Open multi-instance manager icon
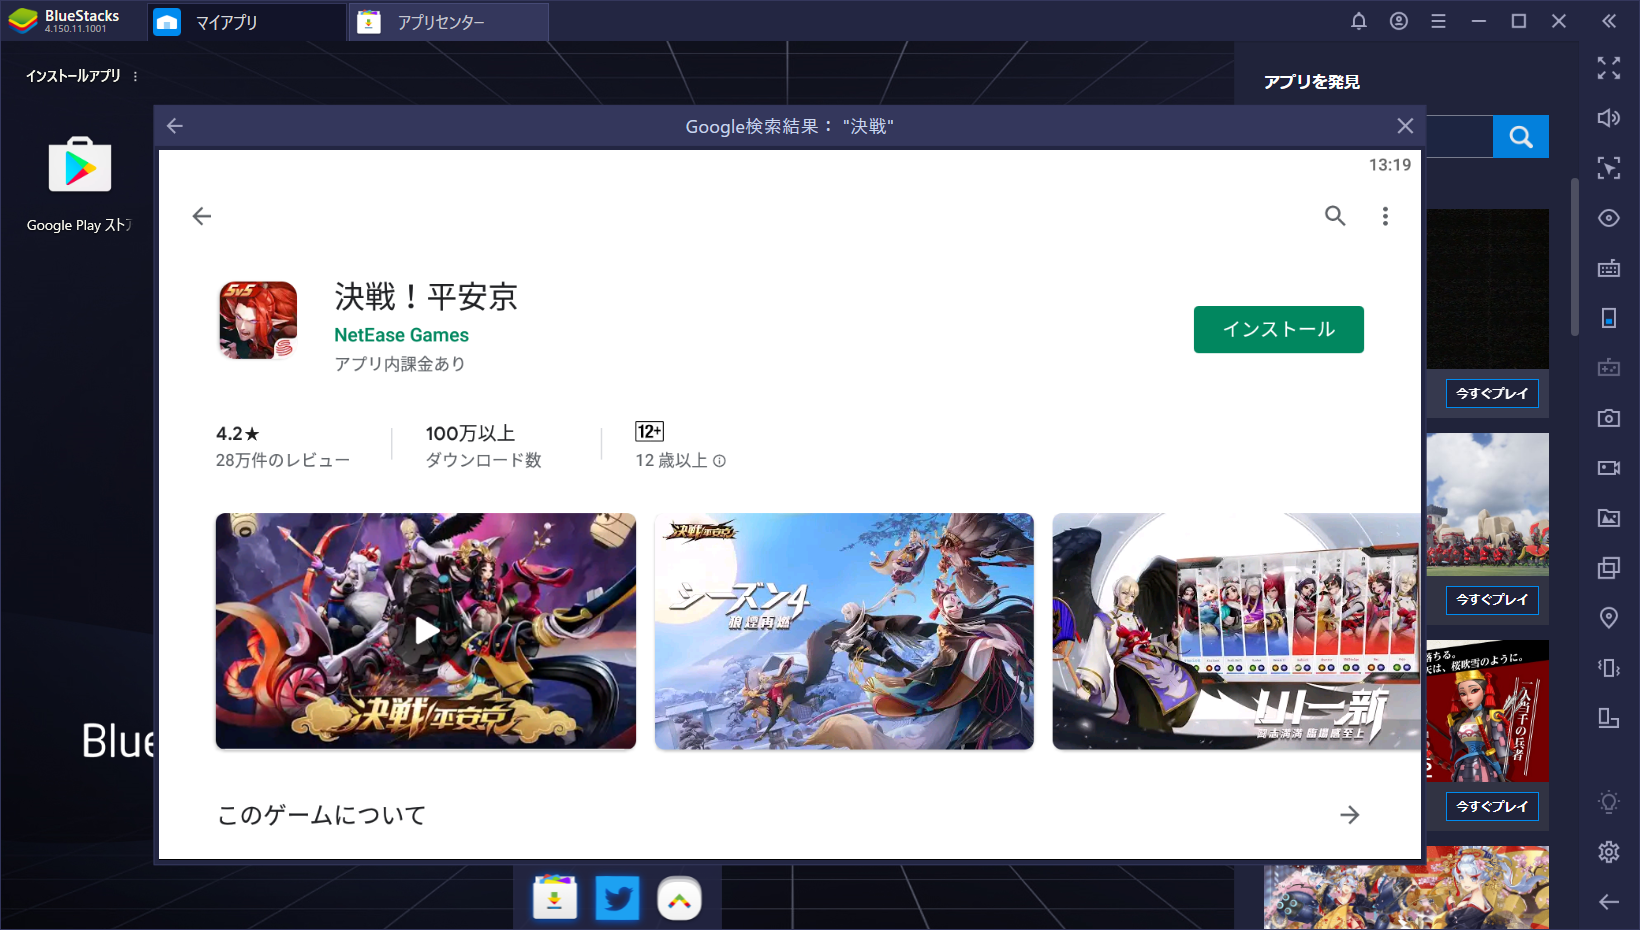The height and width of the screenshot is (930, 1640). [1609, 568]
